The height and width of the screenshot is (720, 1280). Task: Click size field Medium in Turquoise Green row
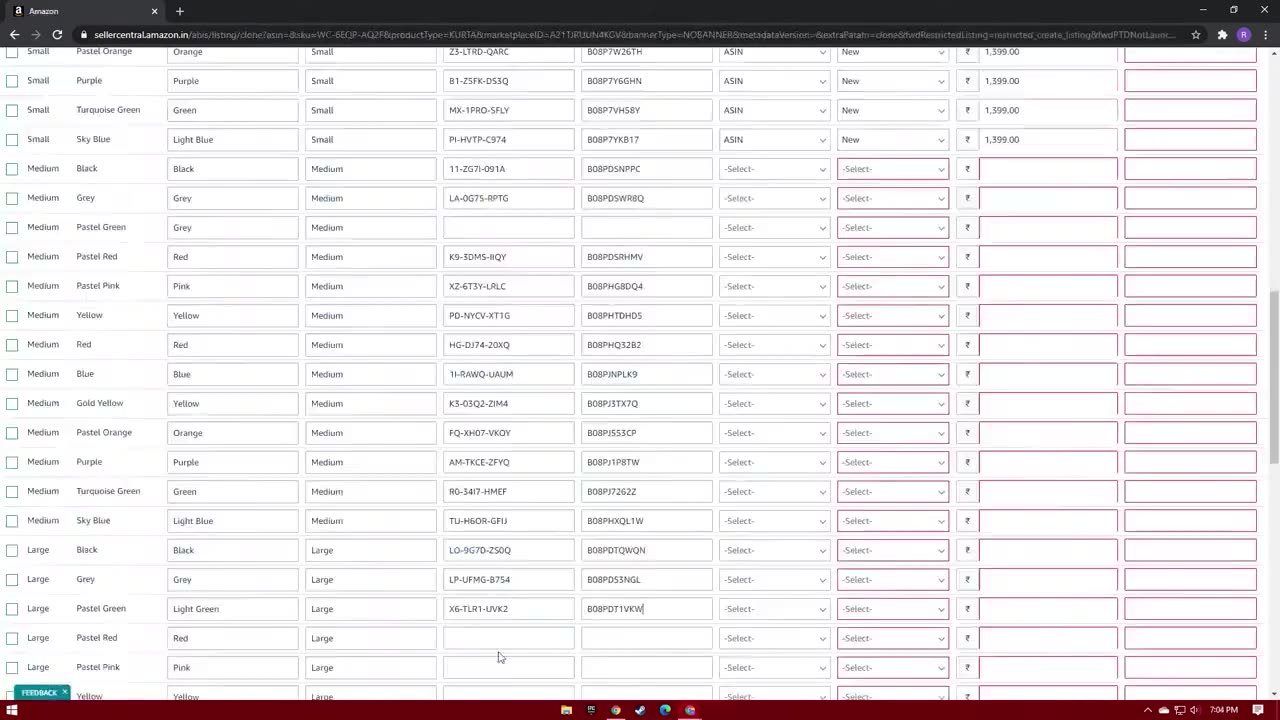[x=371, y=491]
